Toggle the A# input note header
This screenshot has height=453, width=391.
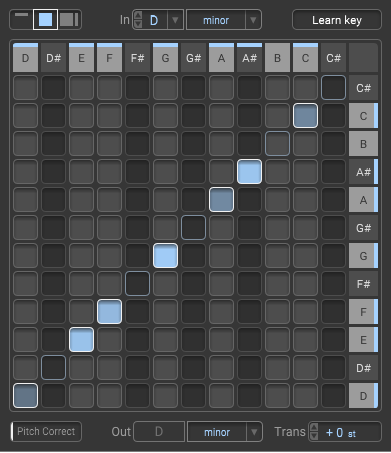click(x=249, y=58)
